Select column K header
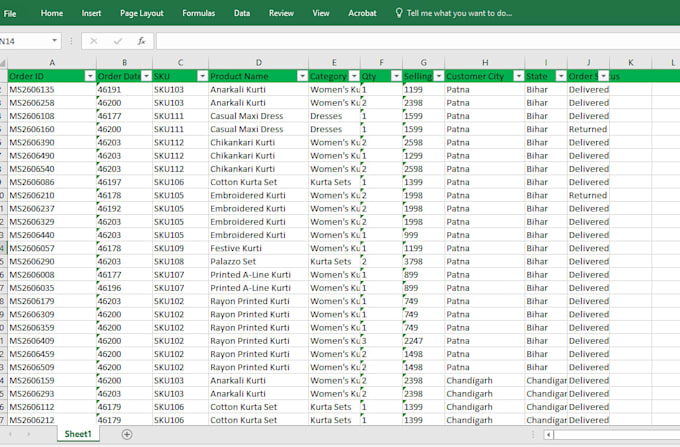The height and width of the screenshot is (447, 680). click(631, 63)
